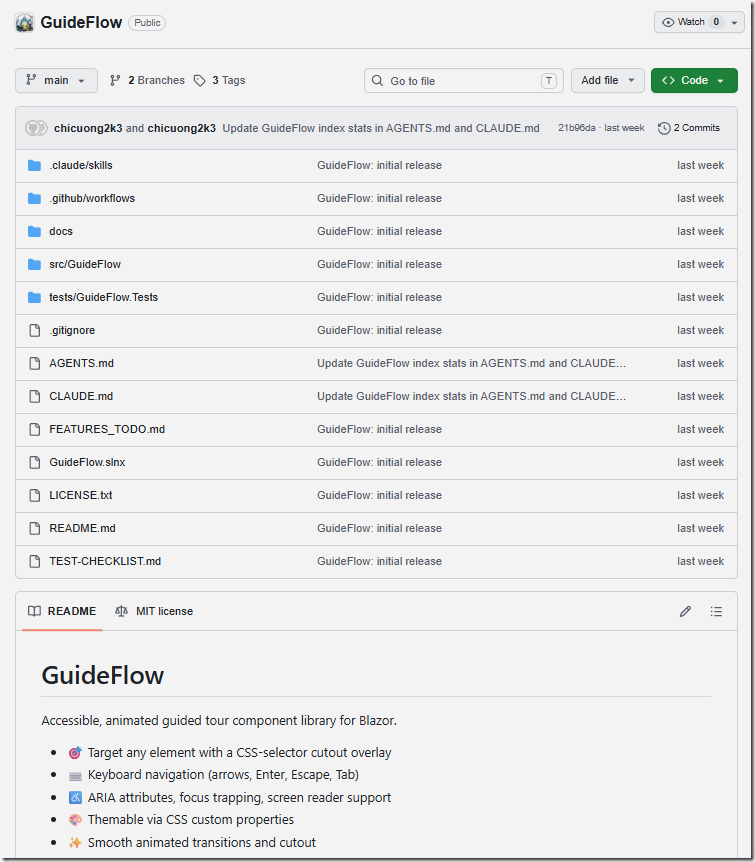Open docs row 'GuideFlow: initial release' commit
Image resolution: width=755 pixels, height=862 pixels.
click(x=379, y=231)
